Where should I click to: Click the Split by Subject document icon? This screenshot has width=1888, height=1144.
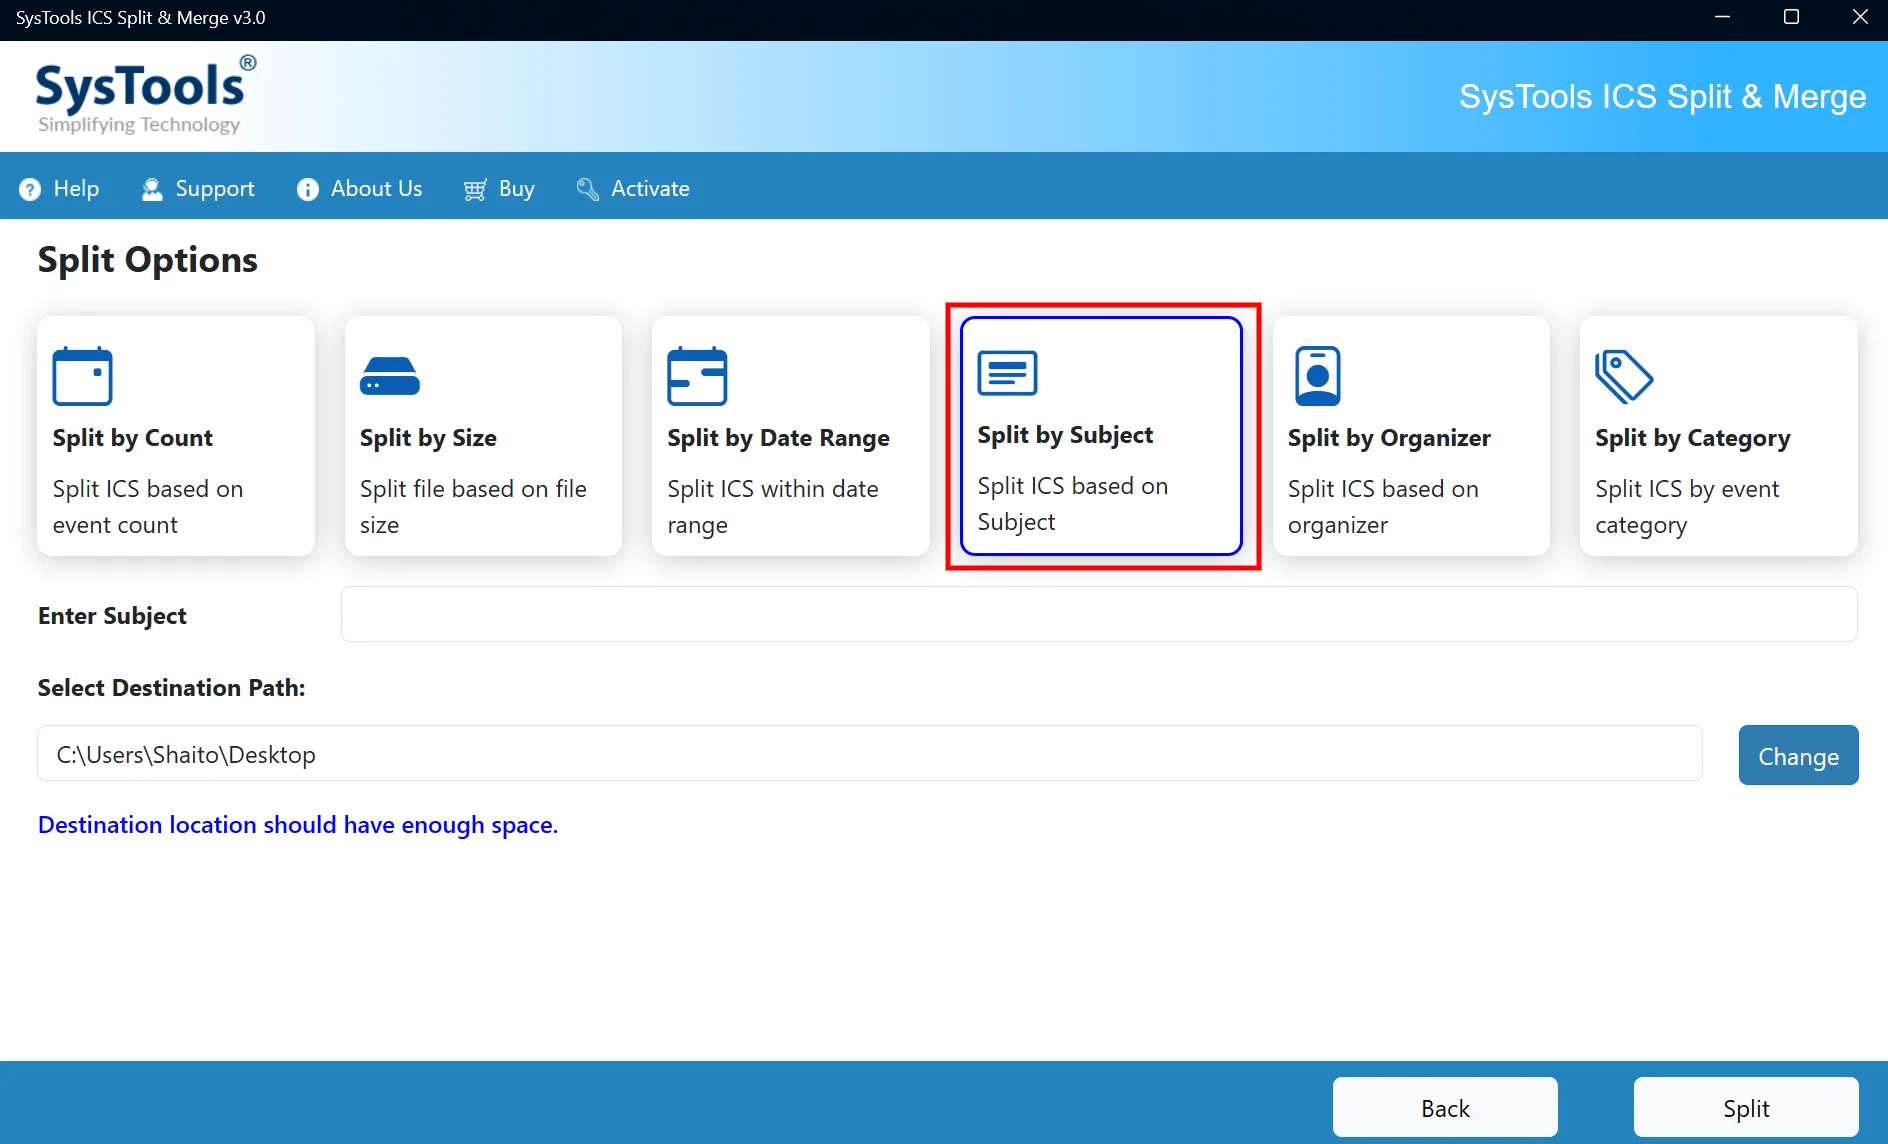click(x=1007, y=373)
